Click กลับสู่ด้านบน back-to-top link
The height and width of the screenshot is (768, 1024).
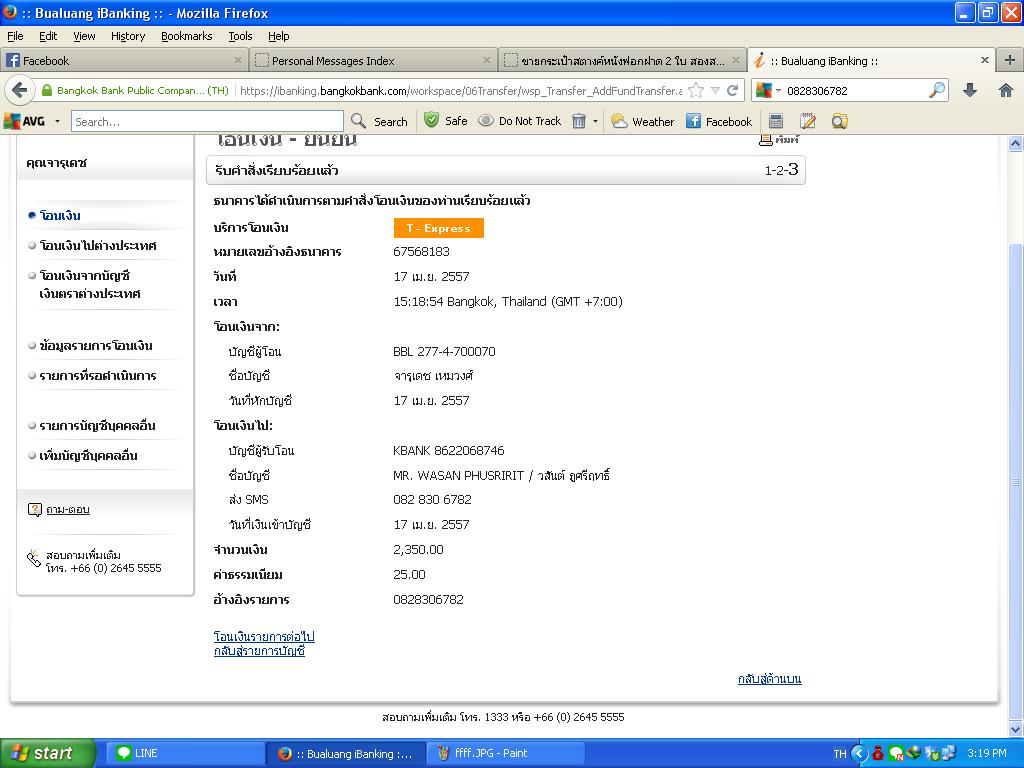click(769, 679)
